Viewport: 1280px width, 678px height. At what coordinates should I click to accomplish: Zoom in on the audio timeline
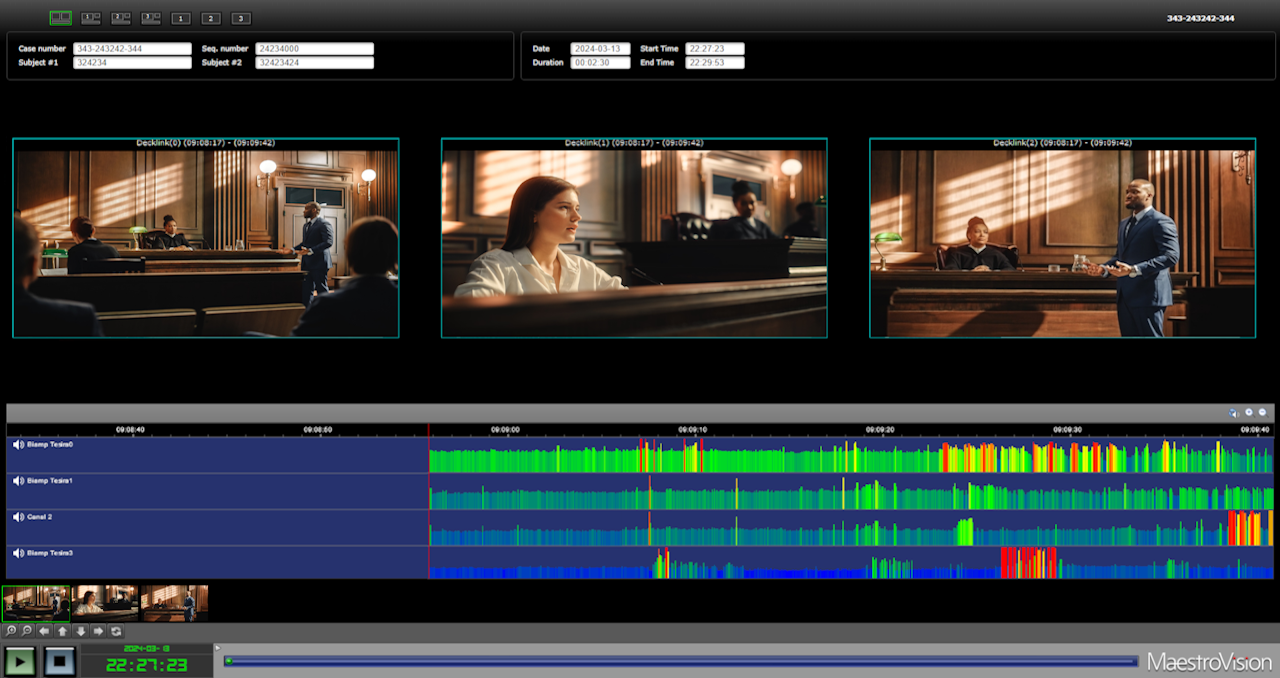(x=1248, y=412)
